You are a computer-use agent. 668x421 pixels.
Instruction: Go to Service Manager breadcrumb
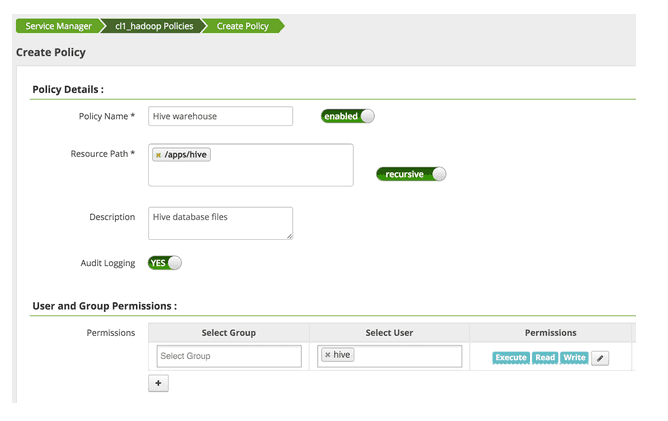pyautogui.click(x=58, y=26)
